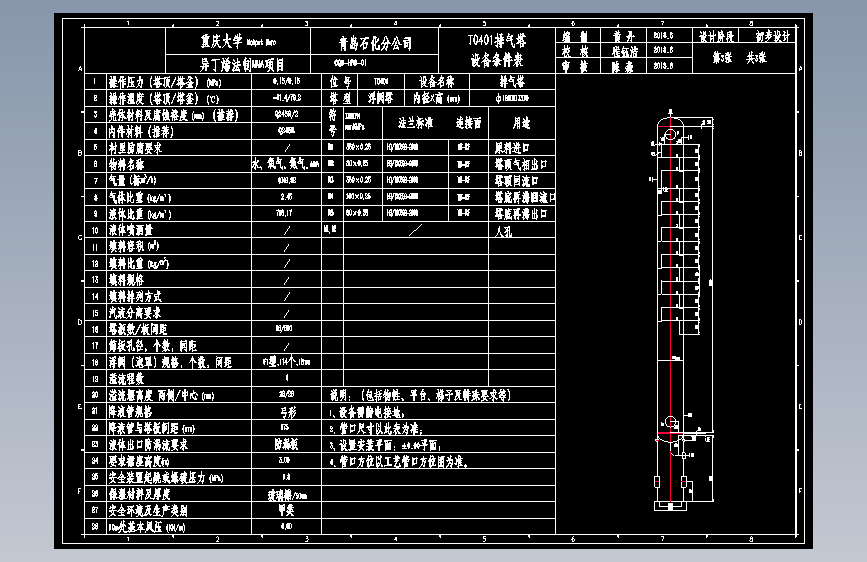Click the 安全装置起跳或爆破压力 row label

coord(166,477)
